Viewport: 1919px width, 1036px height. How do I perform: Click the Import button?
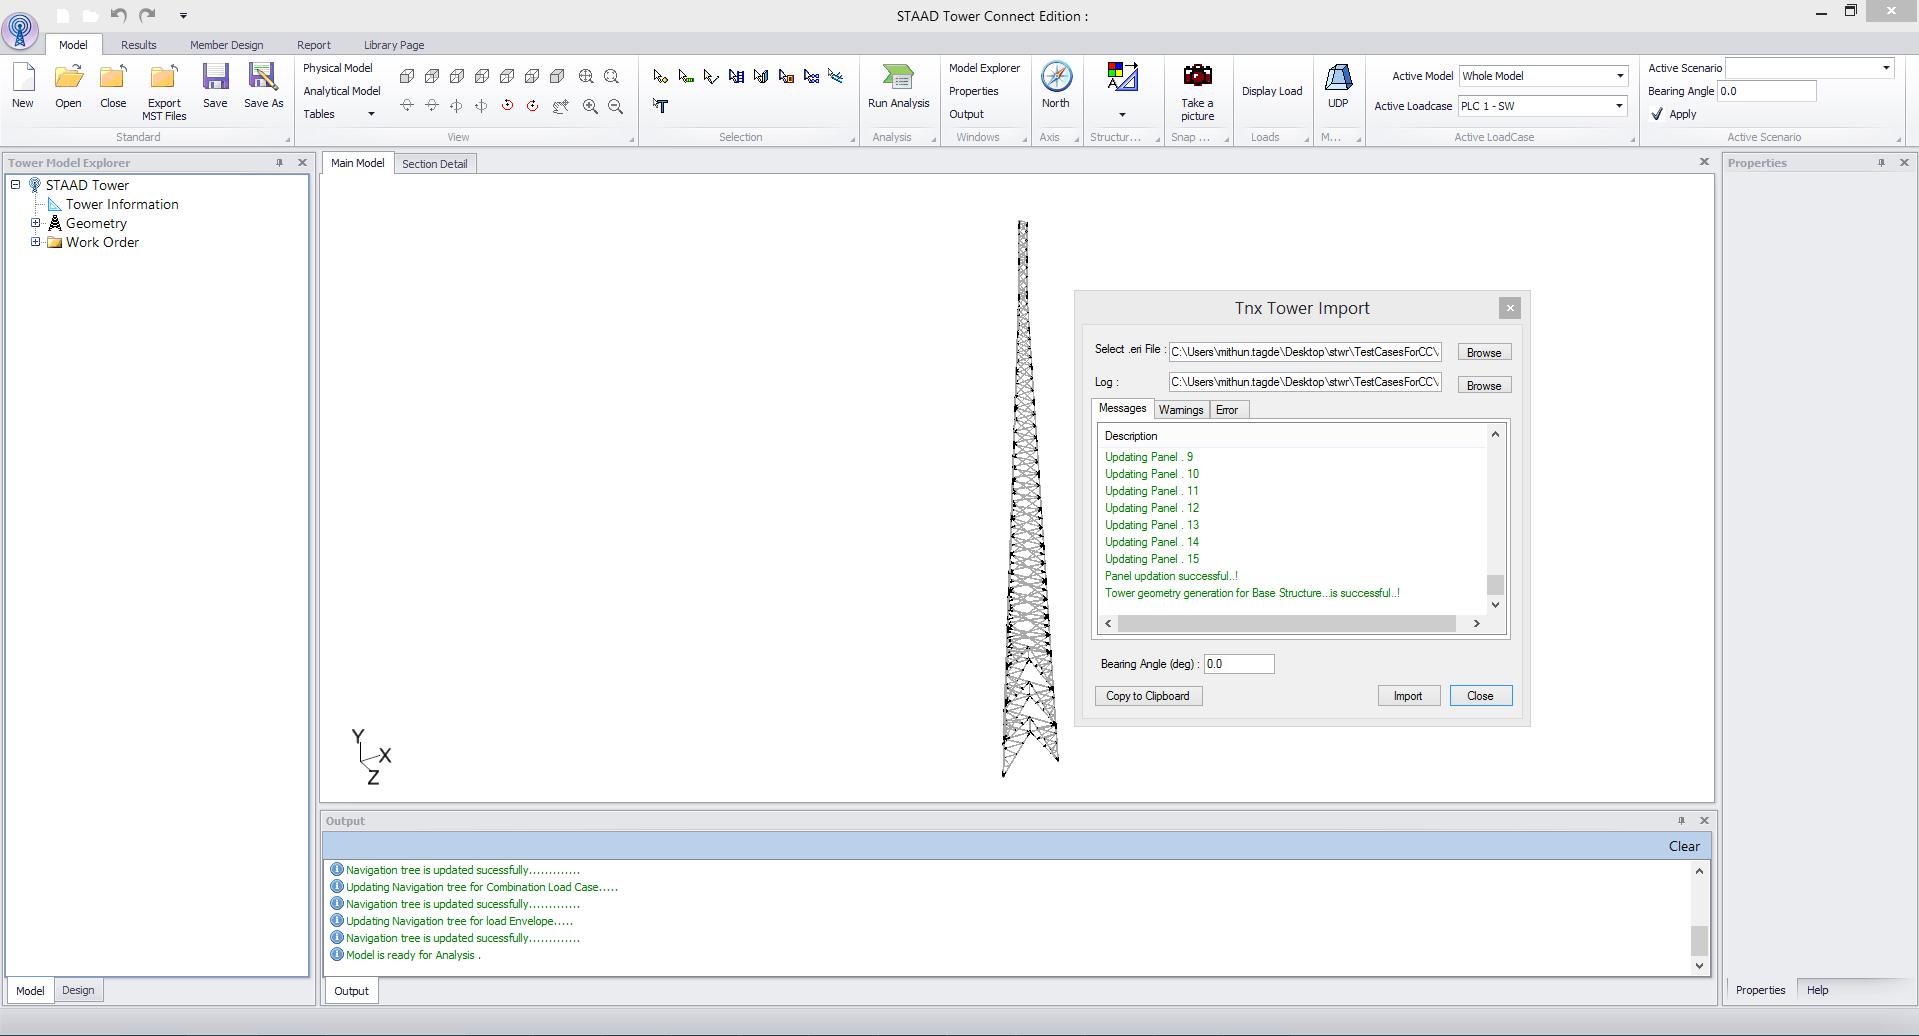[x=1408, y=696]
